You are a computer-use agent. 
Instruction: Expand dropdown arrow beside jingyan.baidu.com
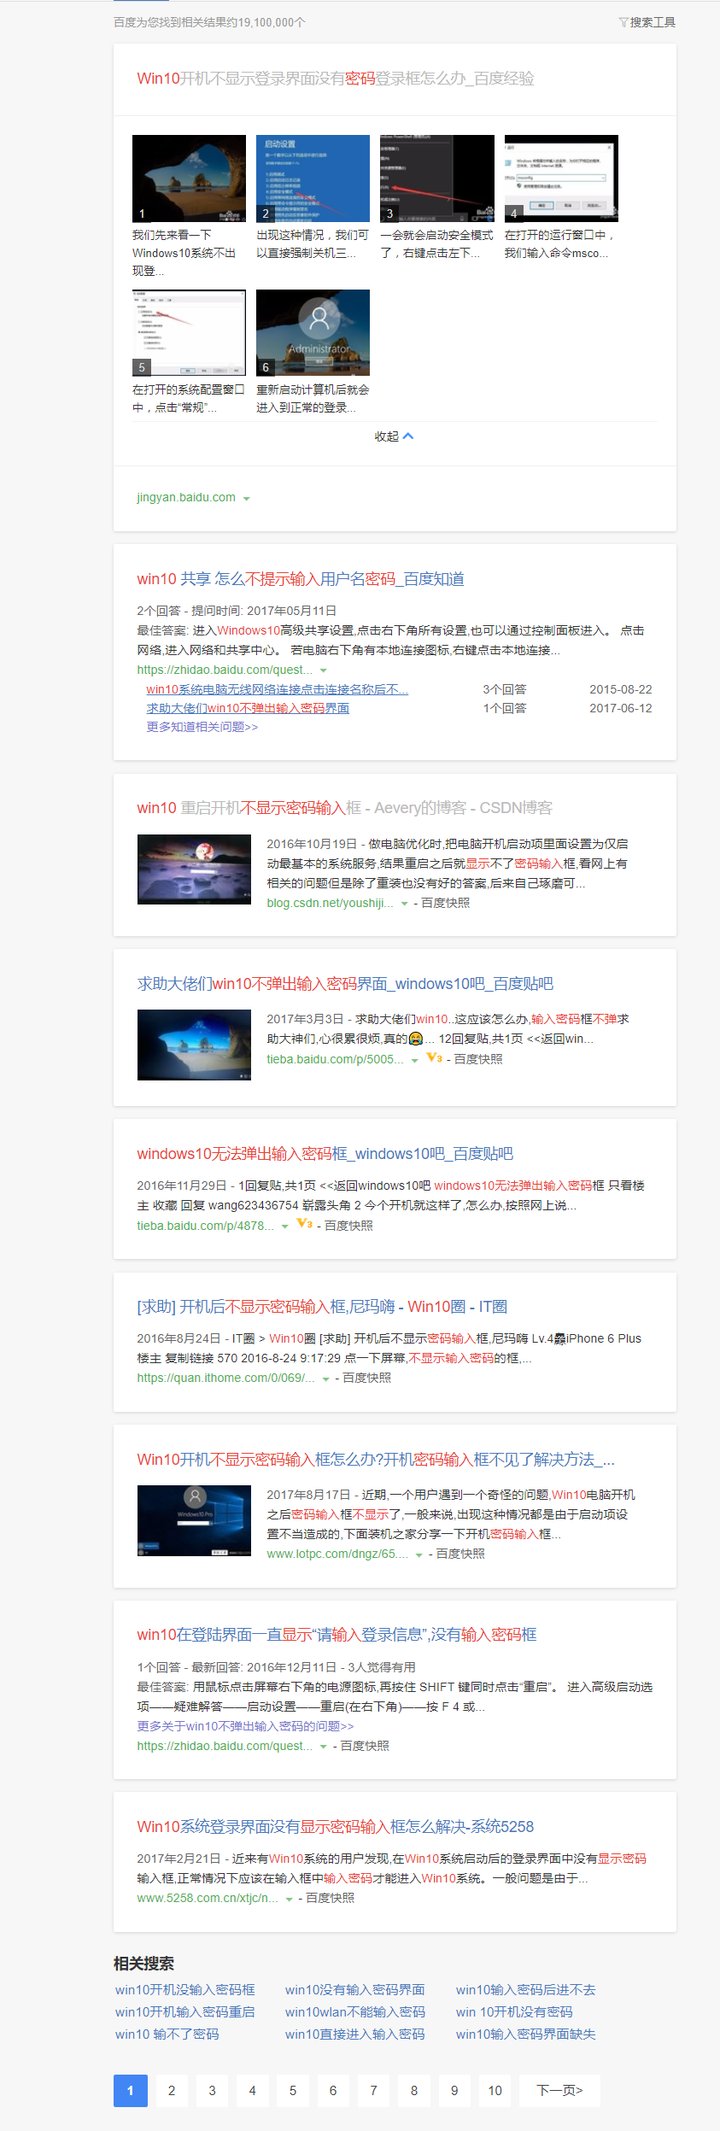pyautogui.click(x=246, y=498)
